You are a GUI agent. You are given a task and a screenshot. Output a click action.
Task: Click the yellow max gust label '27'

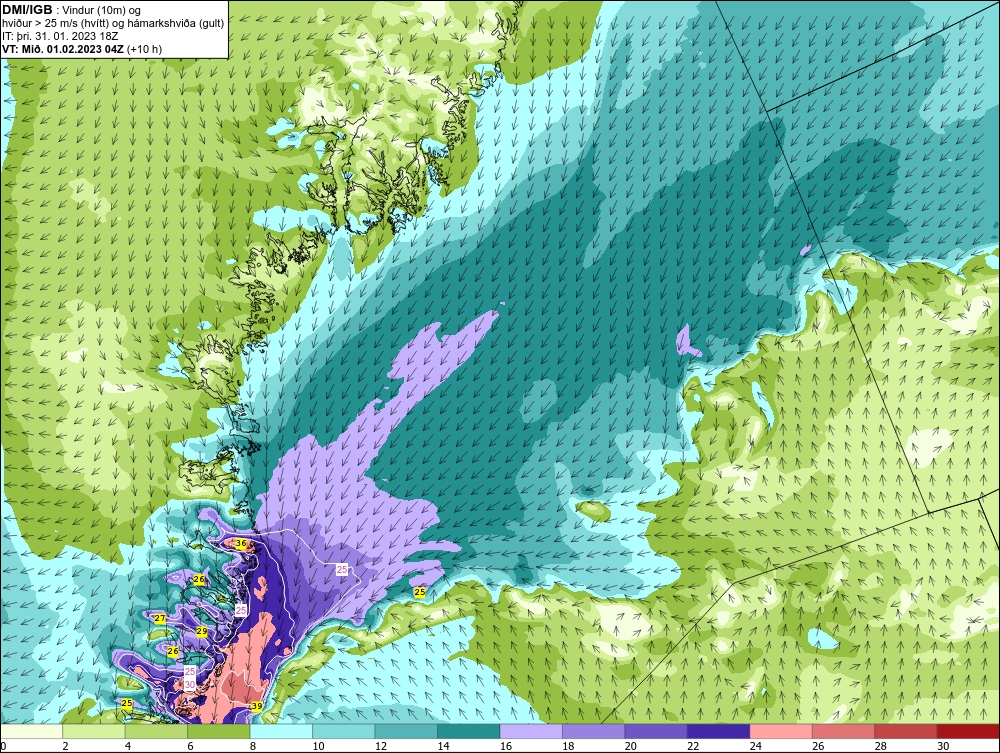pos(159,618)
